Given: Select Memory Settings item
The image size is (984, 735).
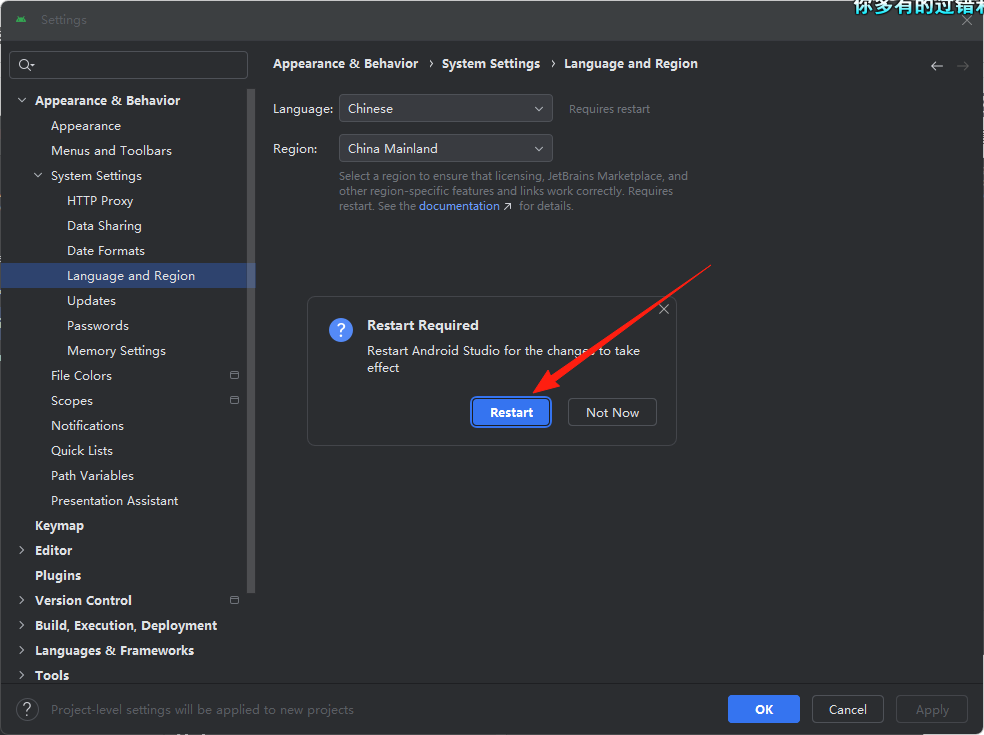Looking at the screenshot, I should (x=116, y=351).
